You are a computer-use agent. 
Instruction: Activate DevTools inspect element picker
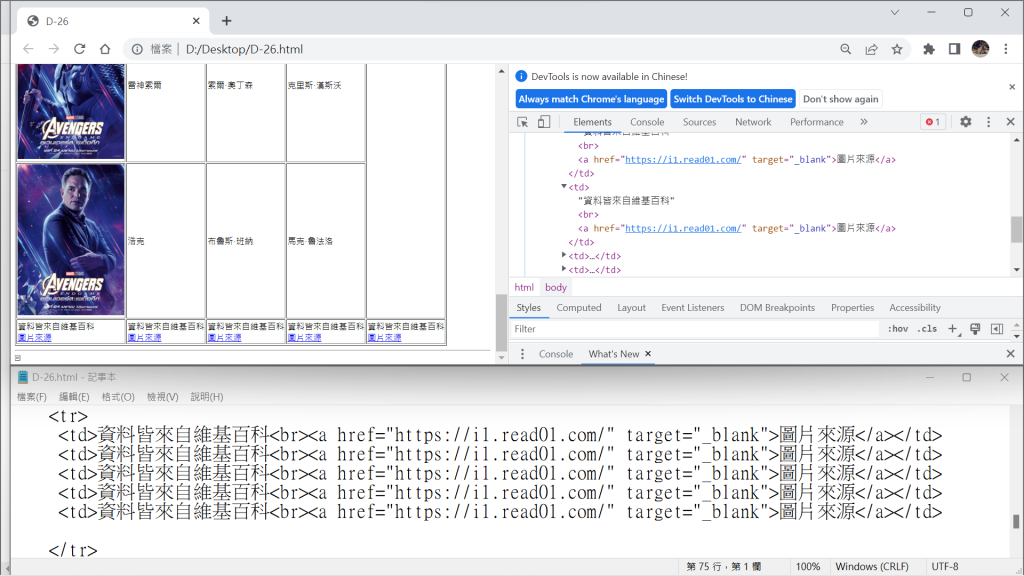click(522, 122)
